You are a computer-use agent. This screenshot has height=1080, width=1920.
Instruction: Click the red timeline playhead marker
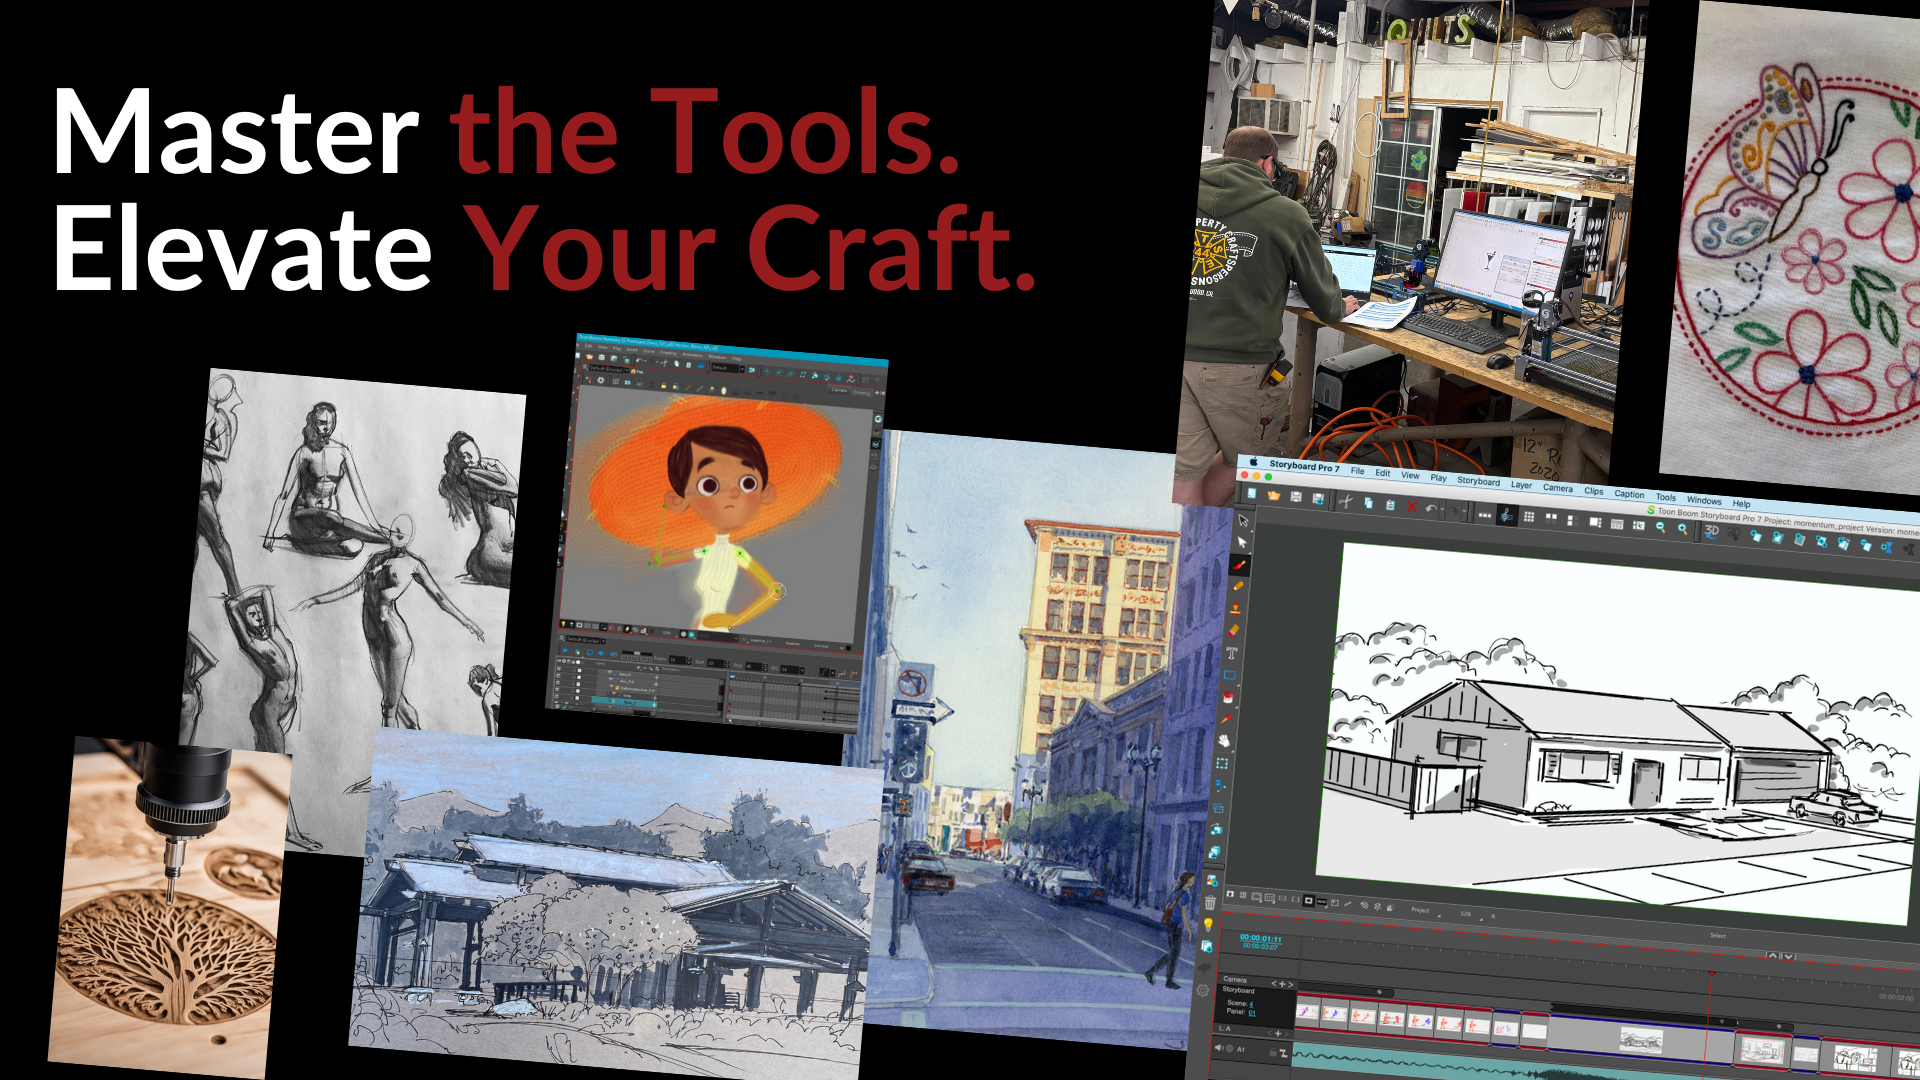1713,972
